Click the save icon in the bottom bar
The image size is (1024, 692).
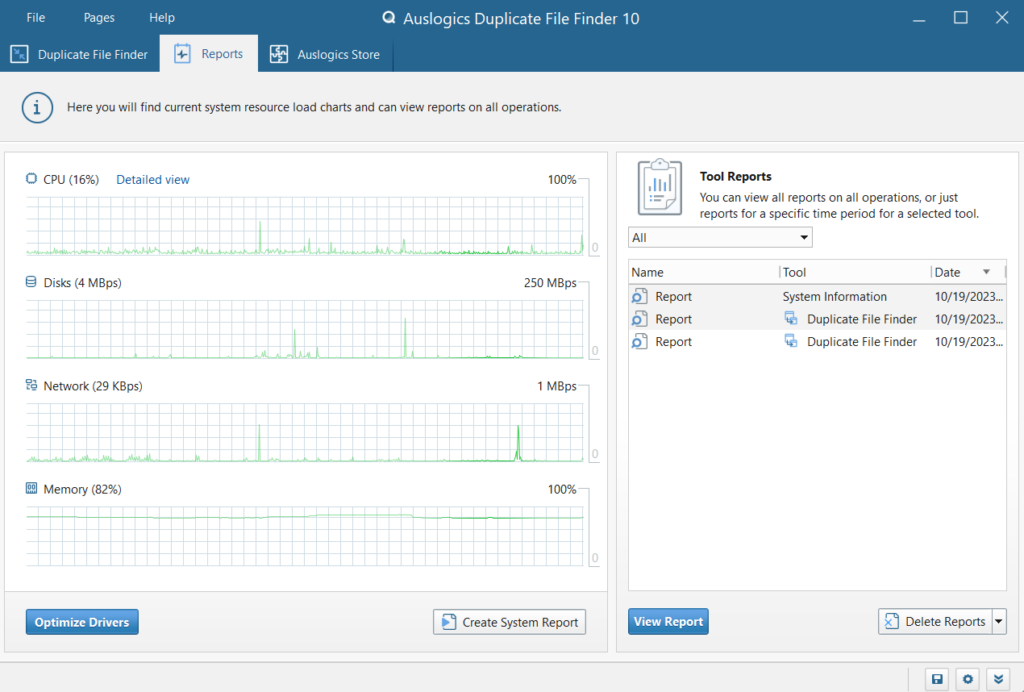coord(937,679)
